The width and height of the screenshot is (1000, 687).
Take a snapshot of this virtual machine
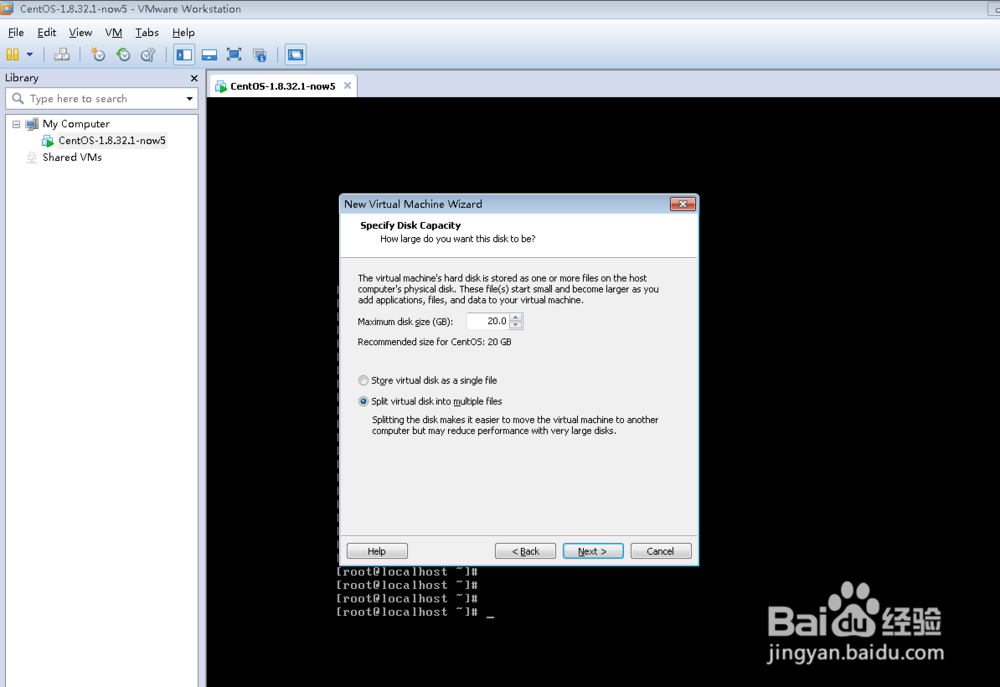[98, 55]
